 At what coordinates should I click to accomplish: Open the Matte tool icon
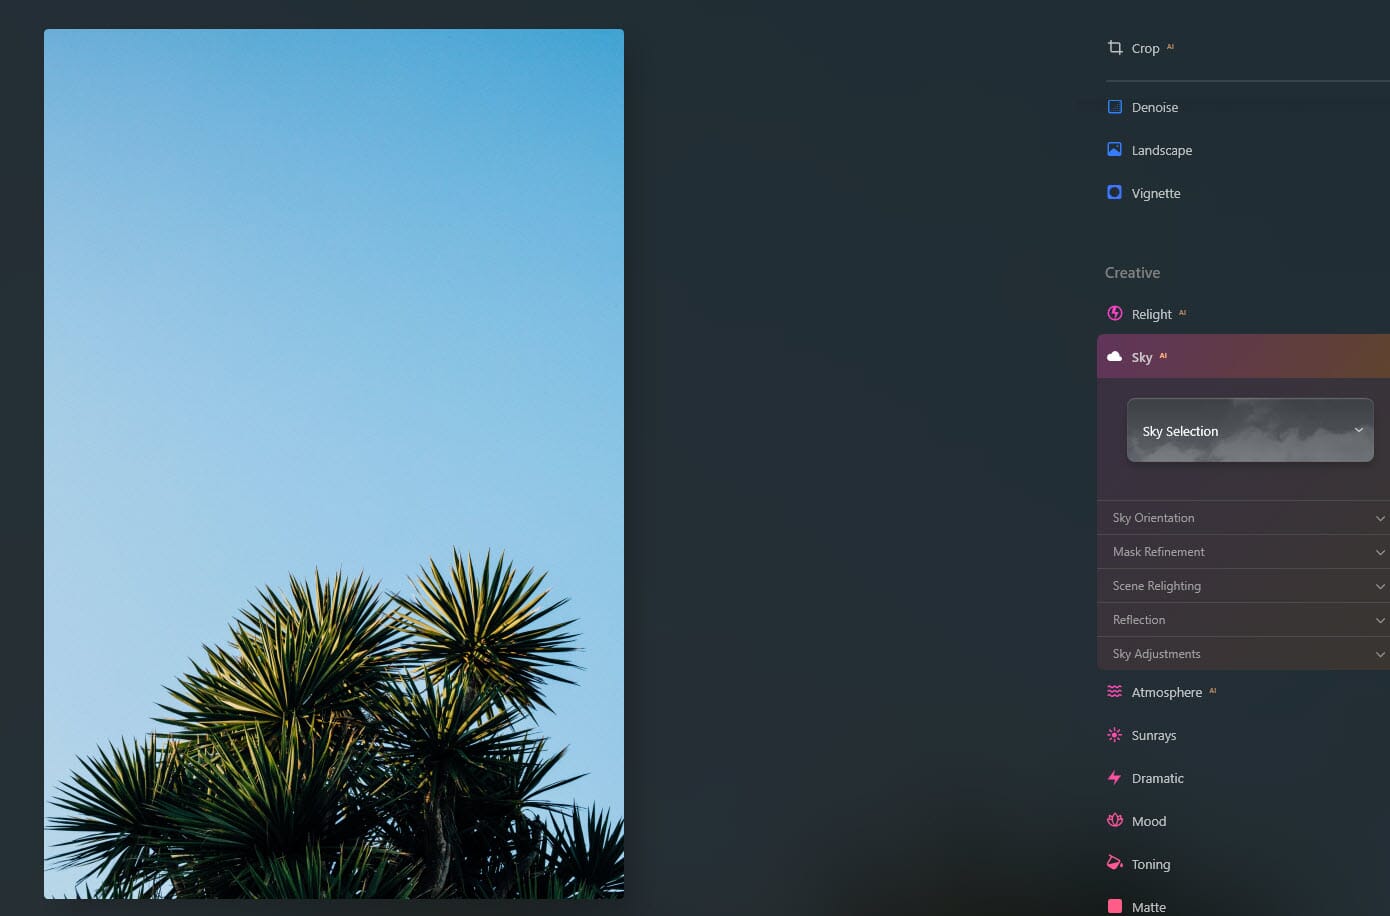pyautogui.click(x=1115, y=906)
